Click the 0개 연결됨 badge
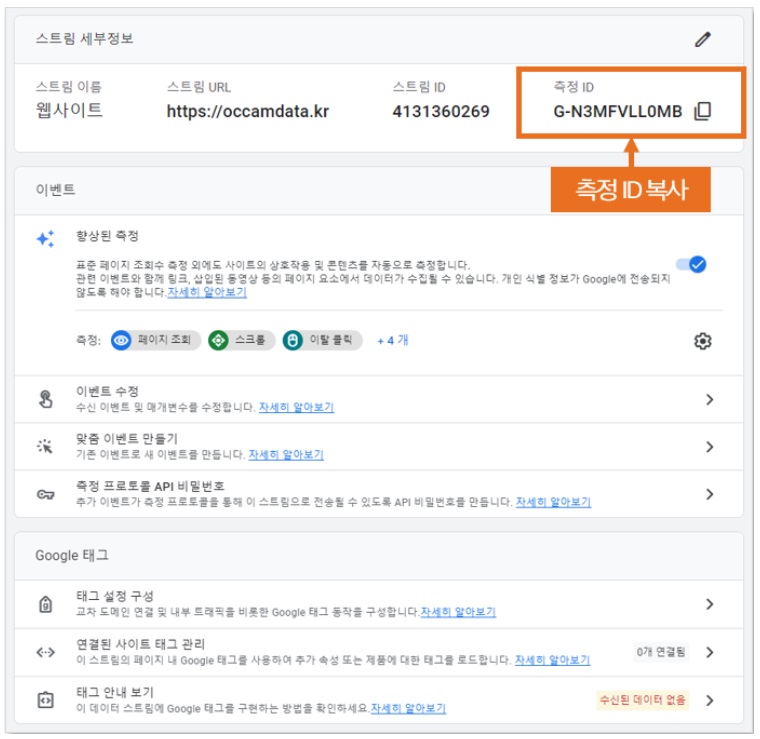 [661, 652]
